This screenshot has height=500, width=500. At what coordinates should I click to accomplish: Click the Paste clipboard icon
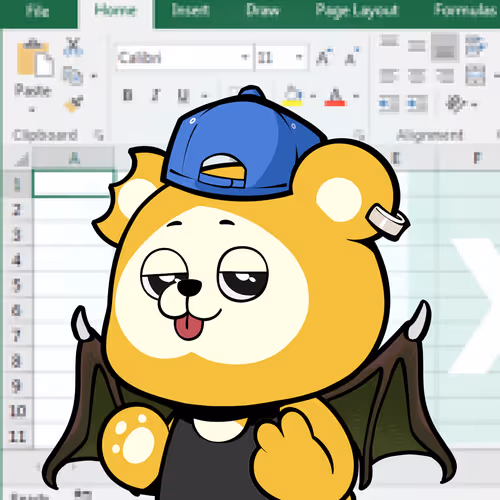[x=35, y=58]
